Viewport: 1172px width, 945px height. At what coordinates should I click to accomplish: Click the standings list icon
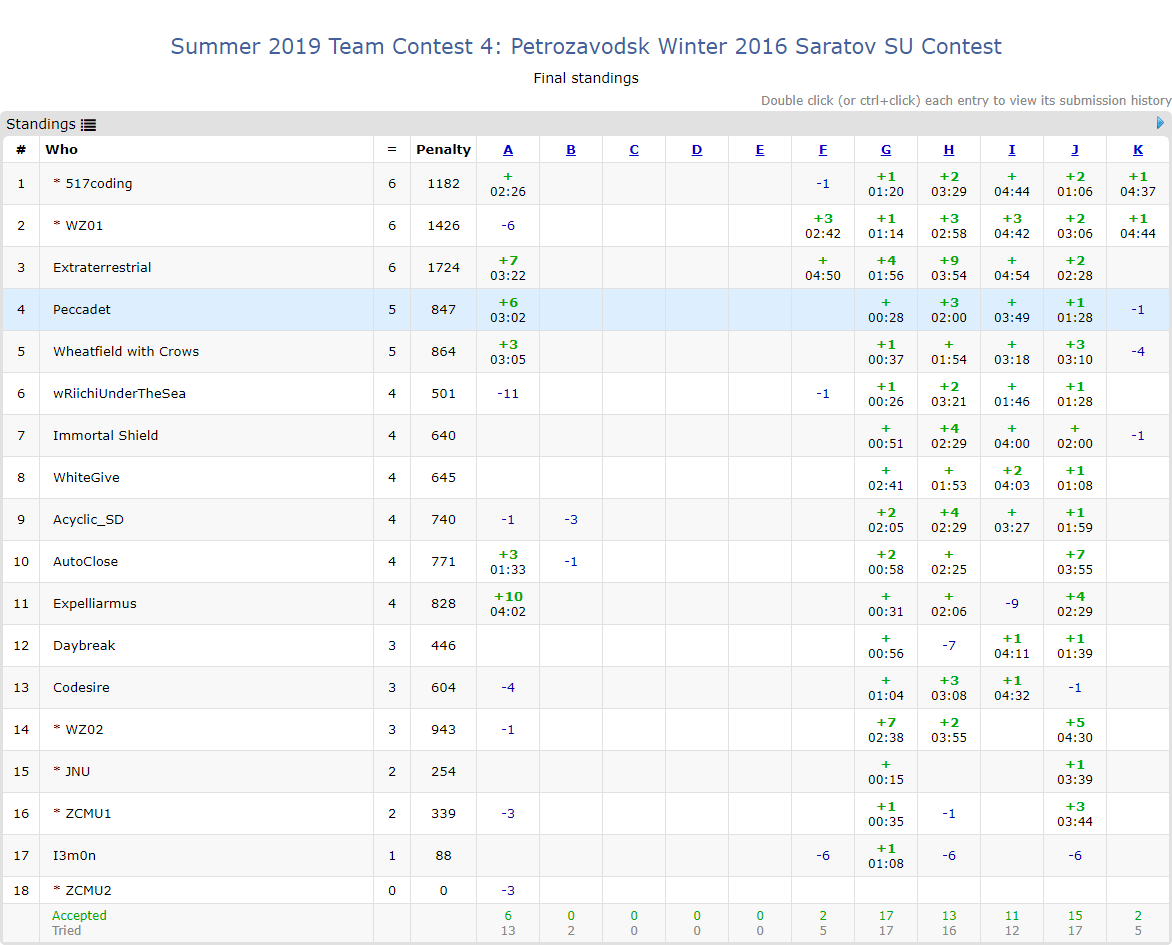pos(89,125)
